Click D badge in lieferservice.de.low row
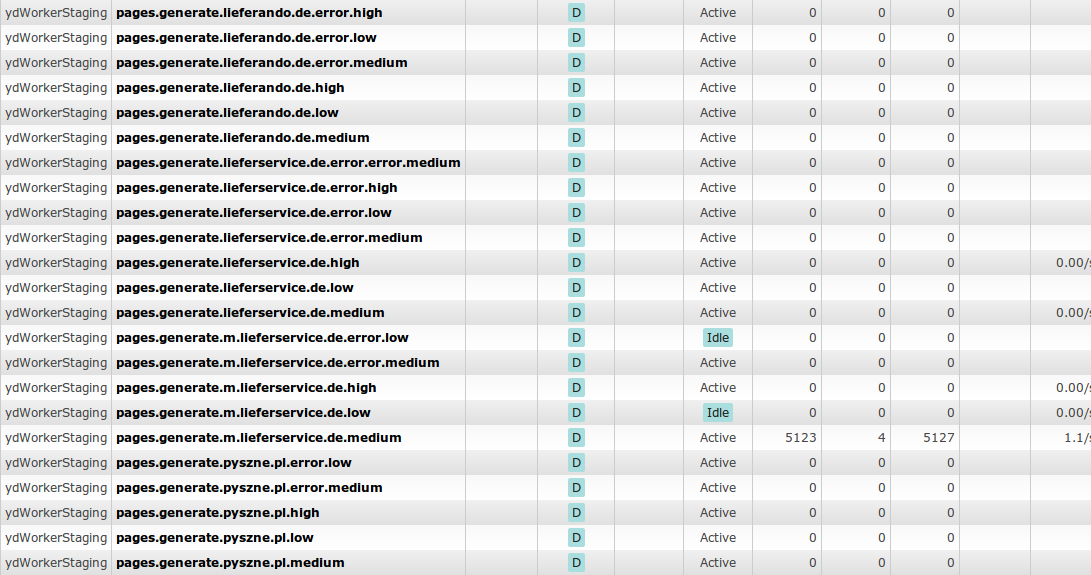1091x575 pixels. pos(576,288)
